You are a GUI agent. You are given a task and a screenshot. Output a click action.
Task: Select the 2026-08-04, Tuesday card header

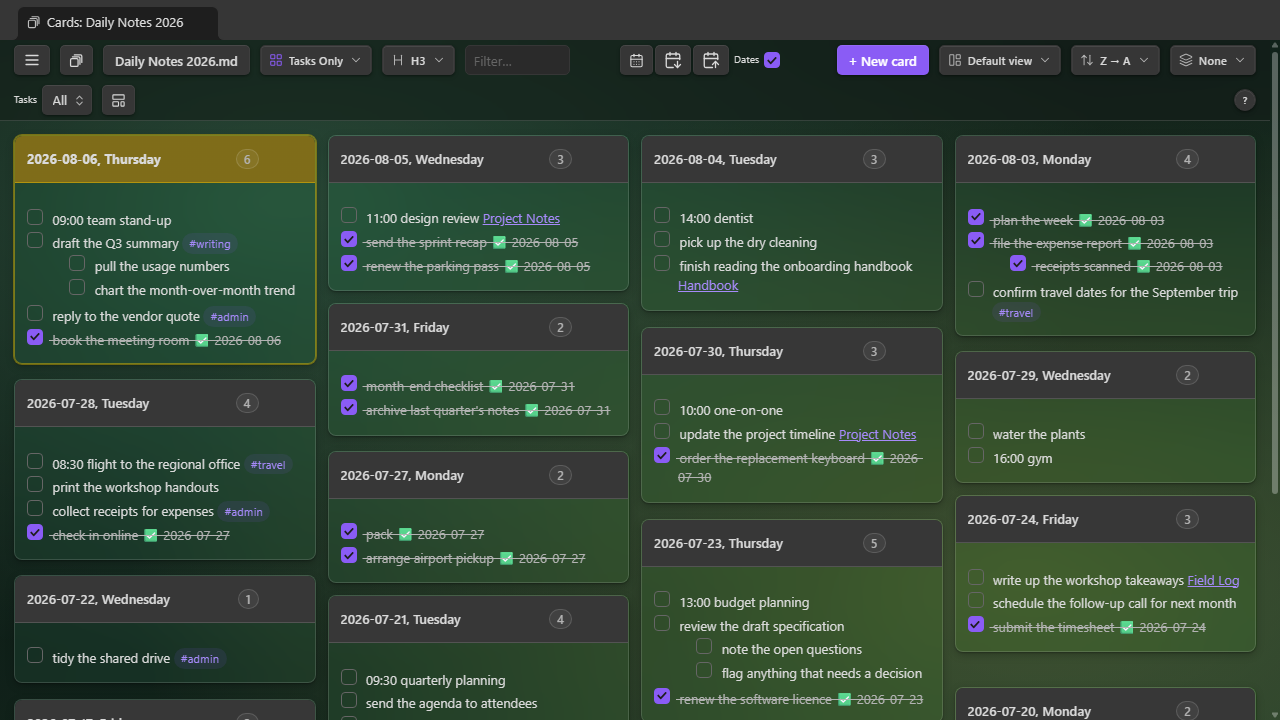792,159
